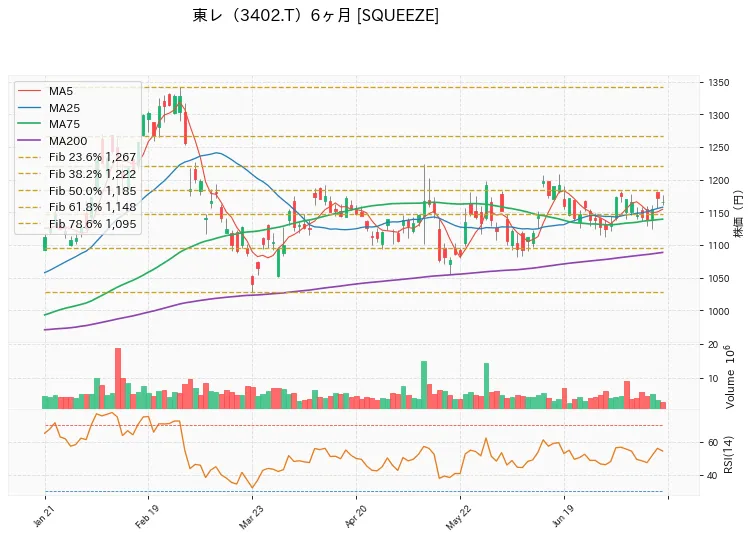Click the 1200 price axis label
The image size is (752, 539).
pyautogui.click(x=718, y=180)
